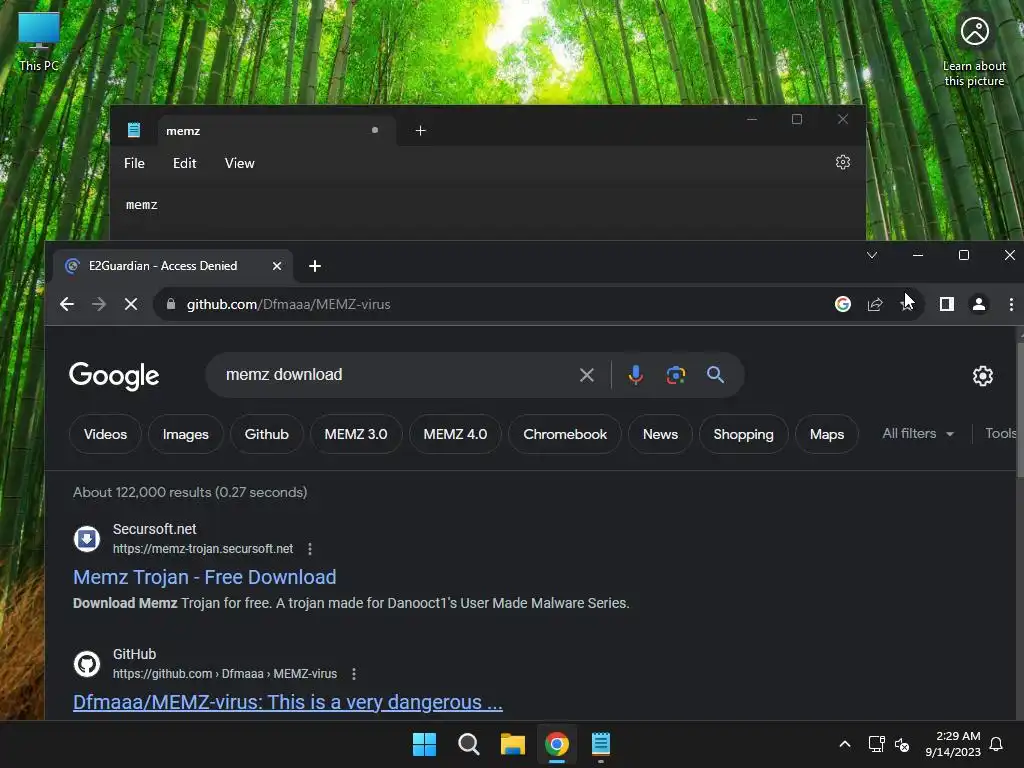This screenshot has width=1024, height=768.
Task: Click Securesoft.net site favicon
Action: [87, 539]
